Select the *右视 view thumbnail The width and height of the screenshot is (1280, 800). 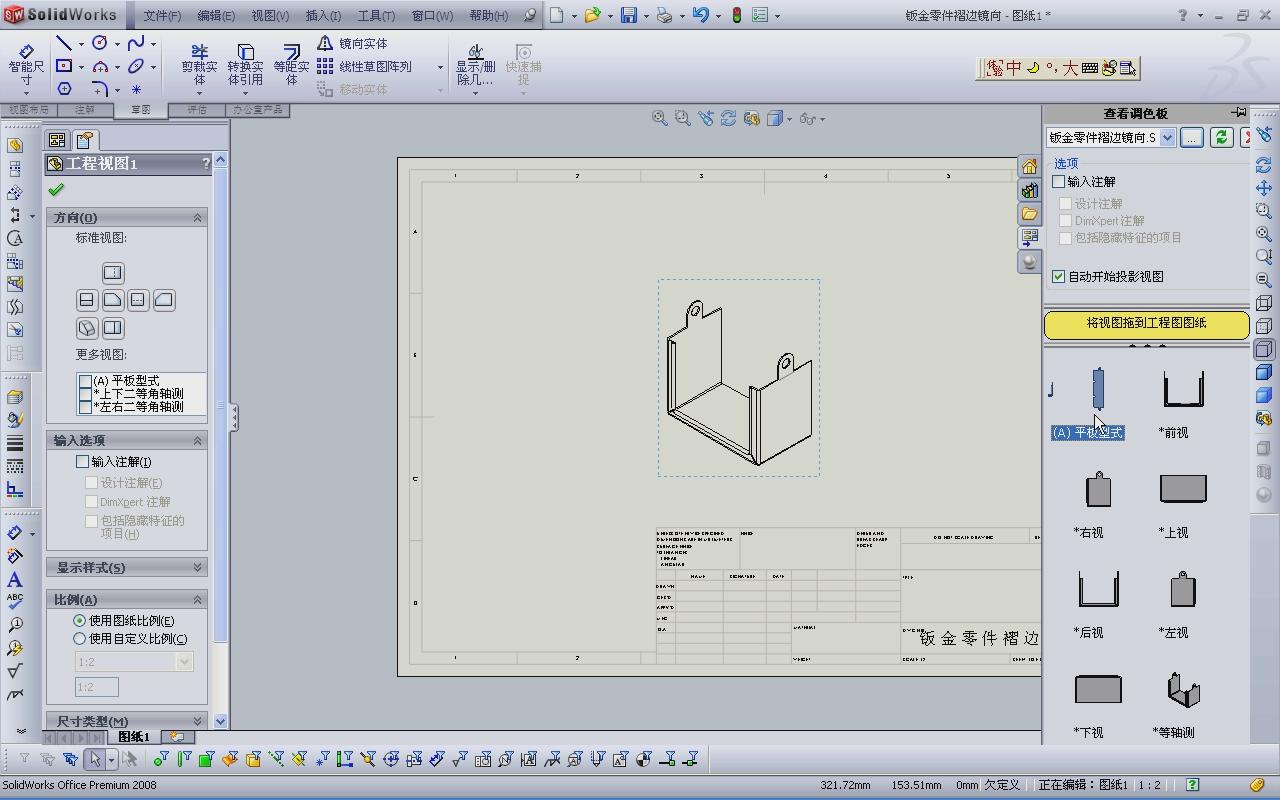1098,489
